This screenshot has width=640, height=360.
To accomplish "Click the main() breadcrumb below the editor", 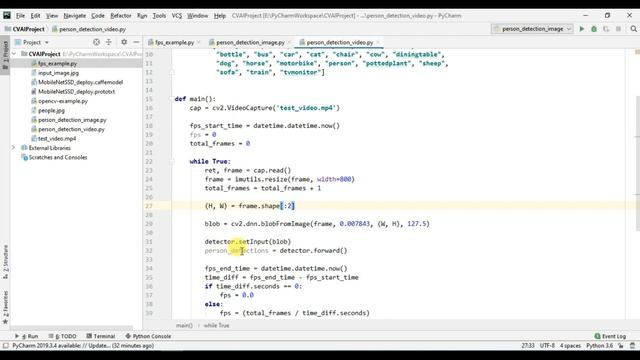I will coord(184,325).
